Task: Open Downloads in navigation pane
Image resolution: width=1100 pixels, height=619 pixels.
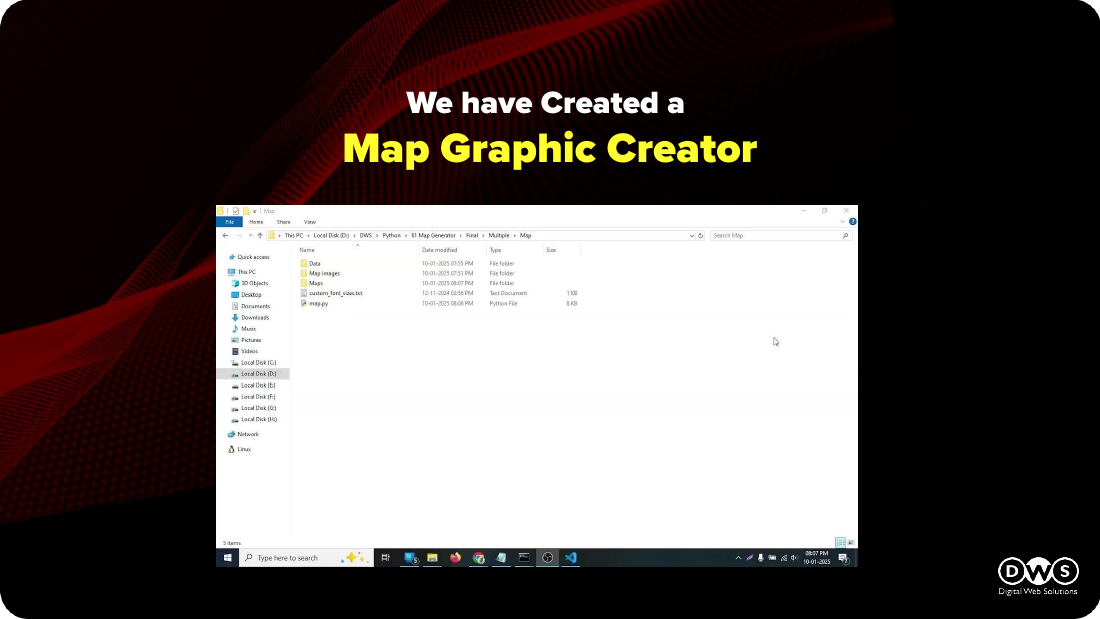Action: [x=250, y=317]
